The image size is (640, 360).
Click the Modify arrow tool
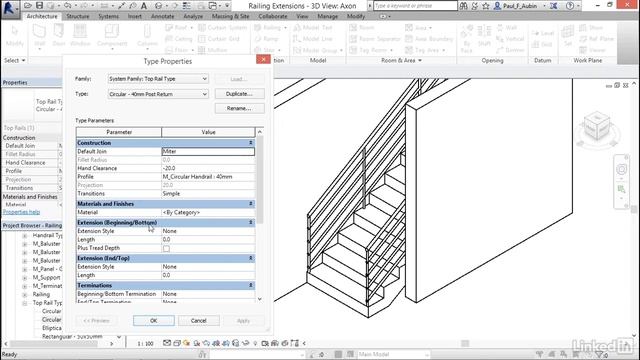coord(15,36)
